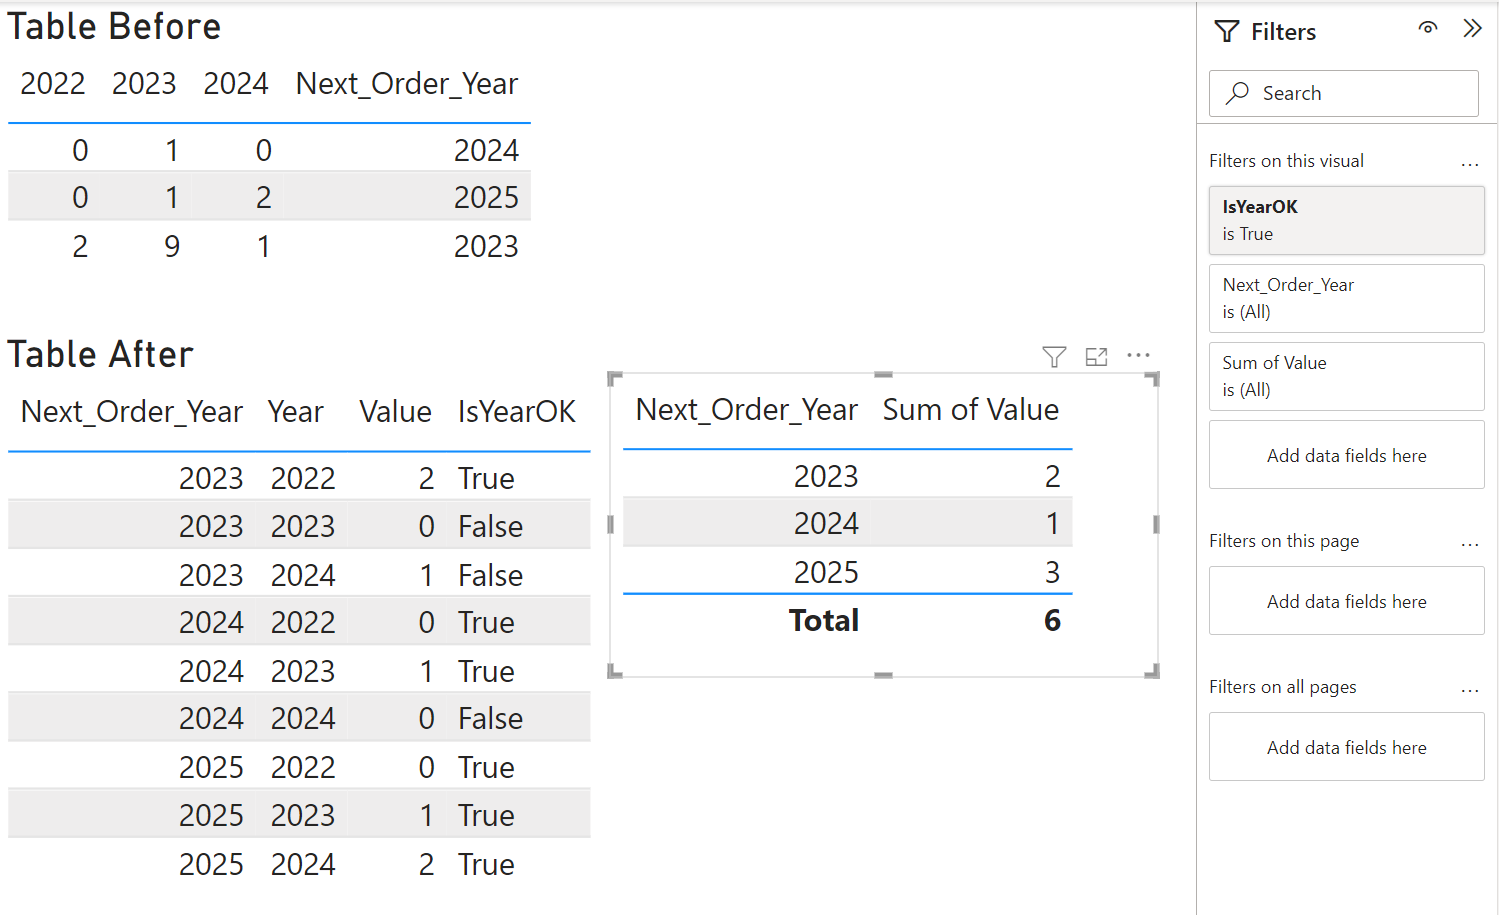The image size is (1499, 915).
Task: Click the False cell in the 2023 2023 row
Action: click(490, 527)
